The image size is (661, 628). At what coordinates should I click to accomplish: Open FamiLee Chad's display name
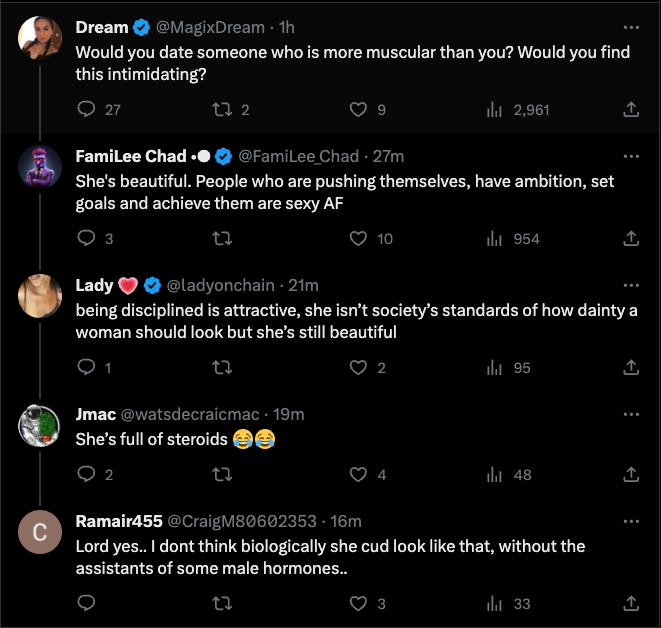[131, 156]
